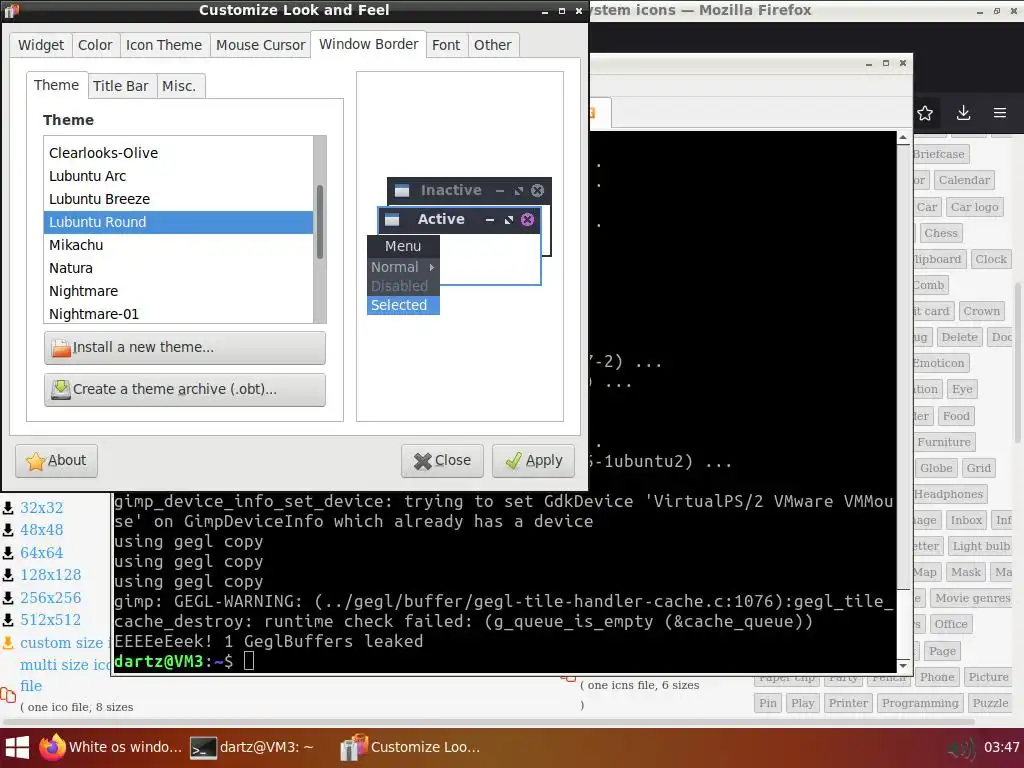The image size is (1024, 768).
Task: Click Firefox bookmark star icon
Action: 925,113
